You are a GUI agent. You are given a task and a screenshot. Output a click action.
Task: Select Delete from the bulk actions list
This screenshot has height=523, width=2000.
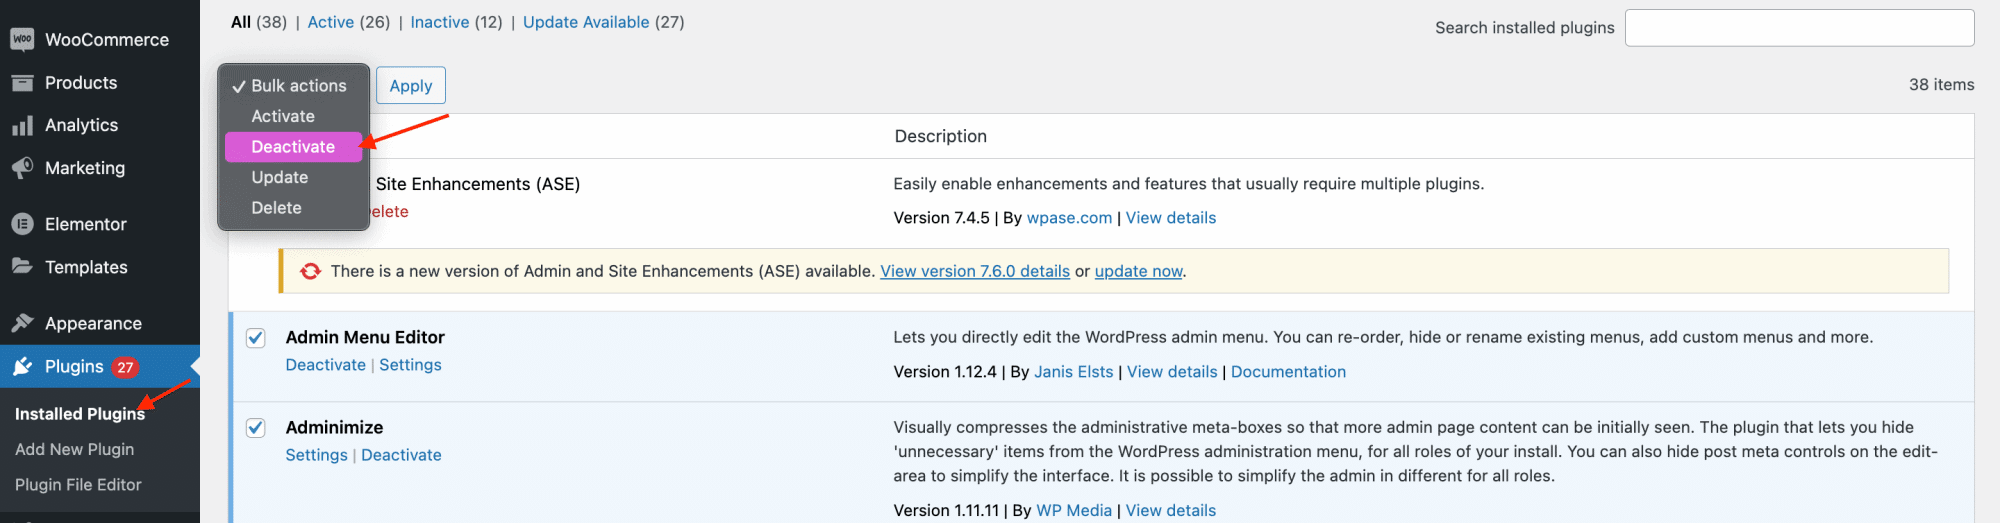tap(293, 208)
